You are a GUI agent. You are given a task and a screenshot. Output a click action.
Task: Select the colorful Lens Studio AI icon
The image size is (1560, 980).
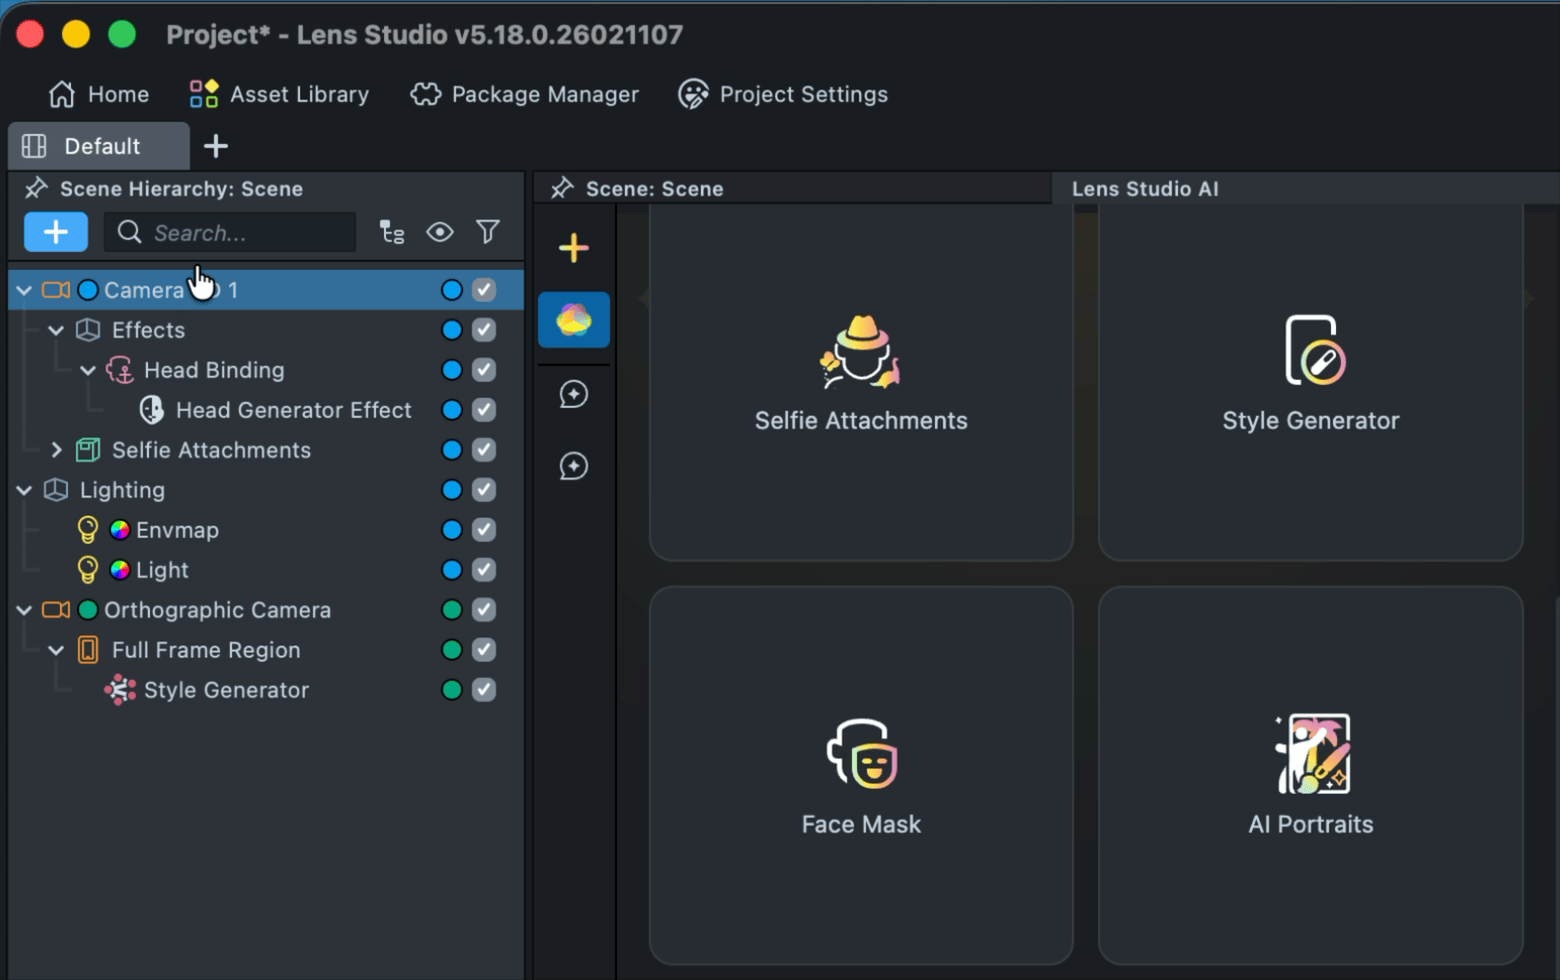573,320
